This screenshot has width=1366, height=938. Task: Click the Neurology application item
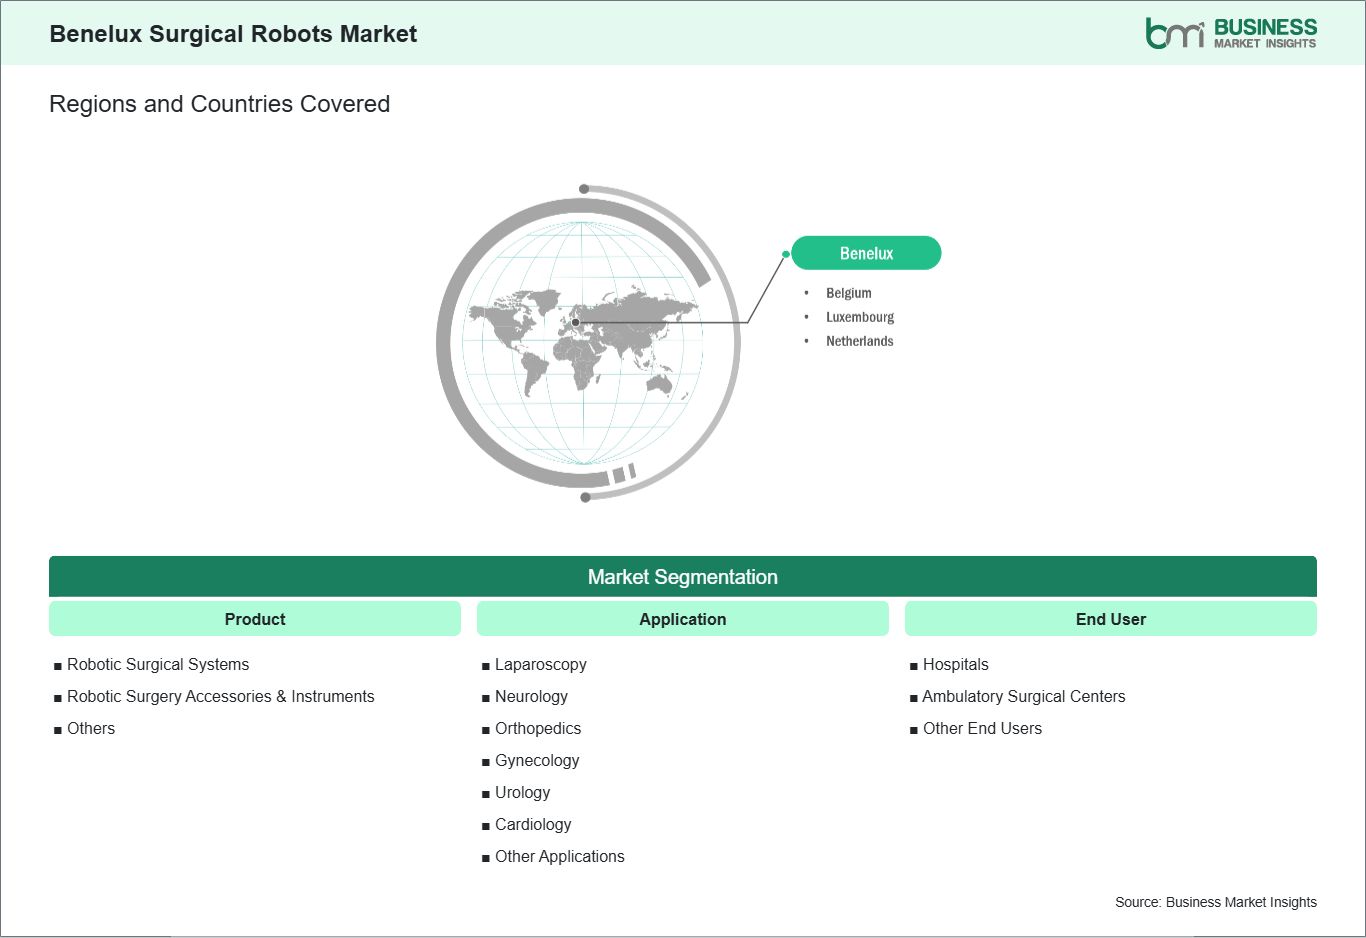pos(531,696)
